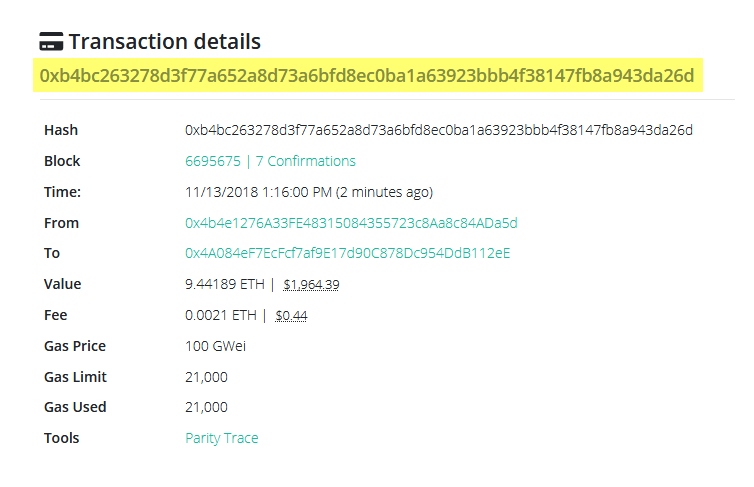Select the plain Hash value text
This screenshot has width=754, height=487.
439,130
